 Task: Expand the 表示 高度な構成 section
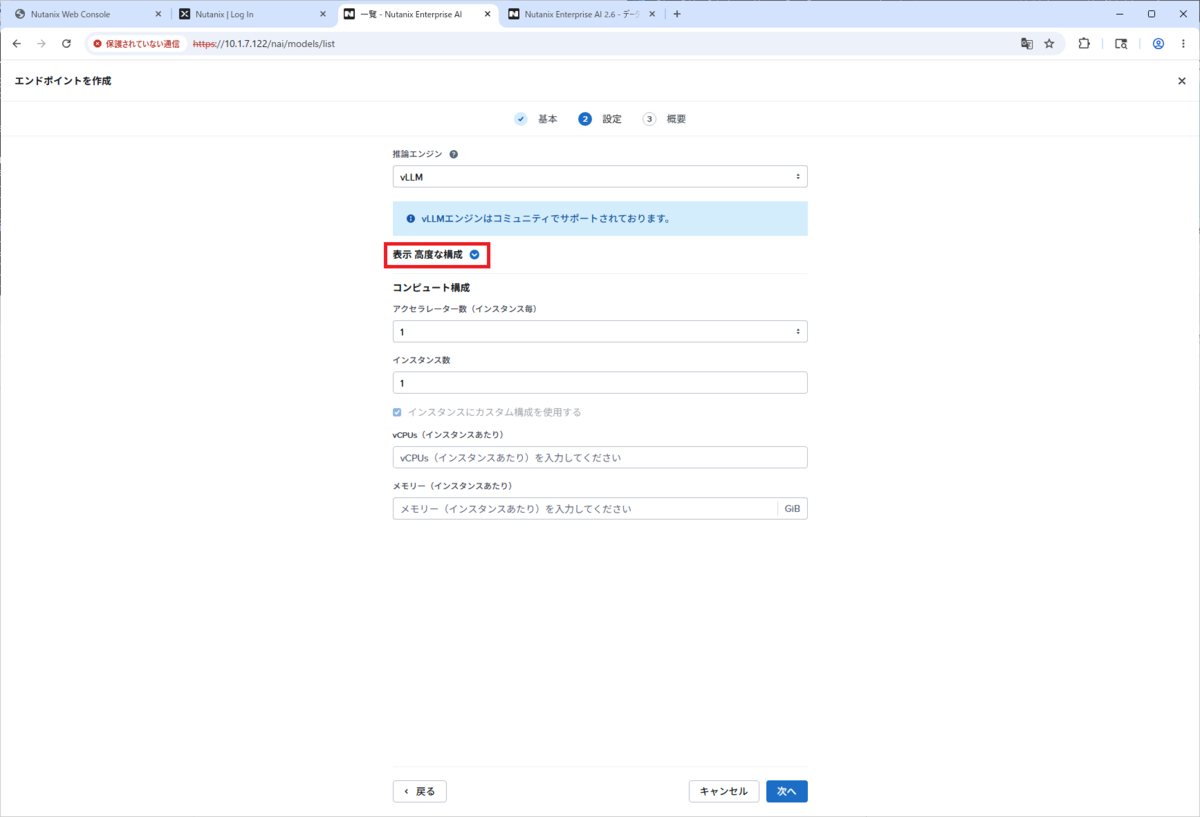[x=436, y=255]
